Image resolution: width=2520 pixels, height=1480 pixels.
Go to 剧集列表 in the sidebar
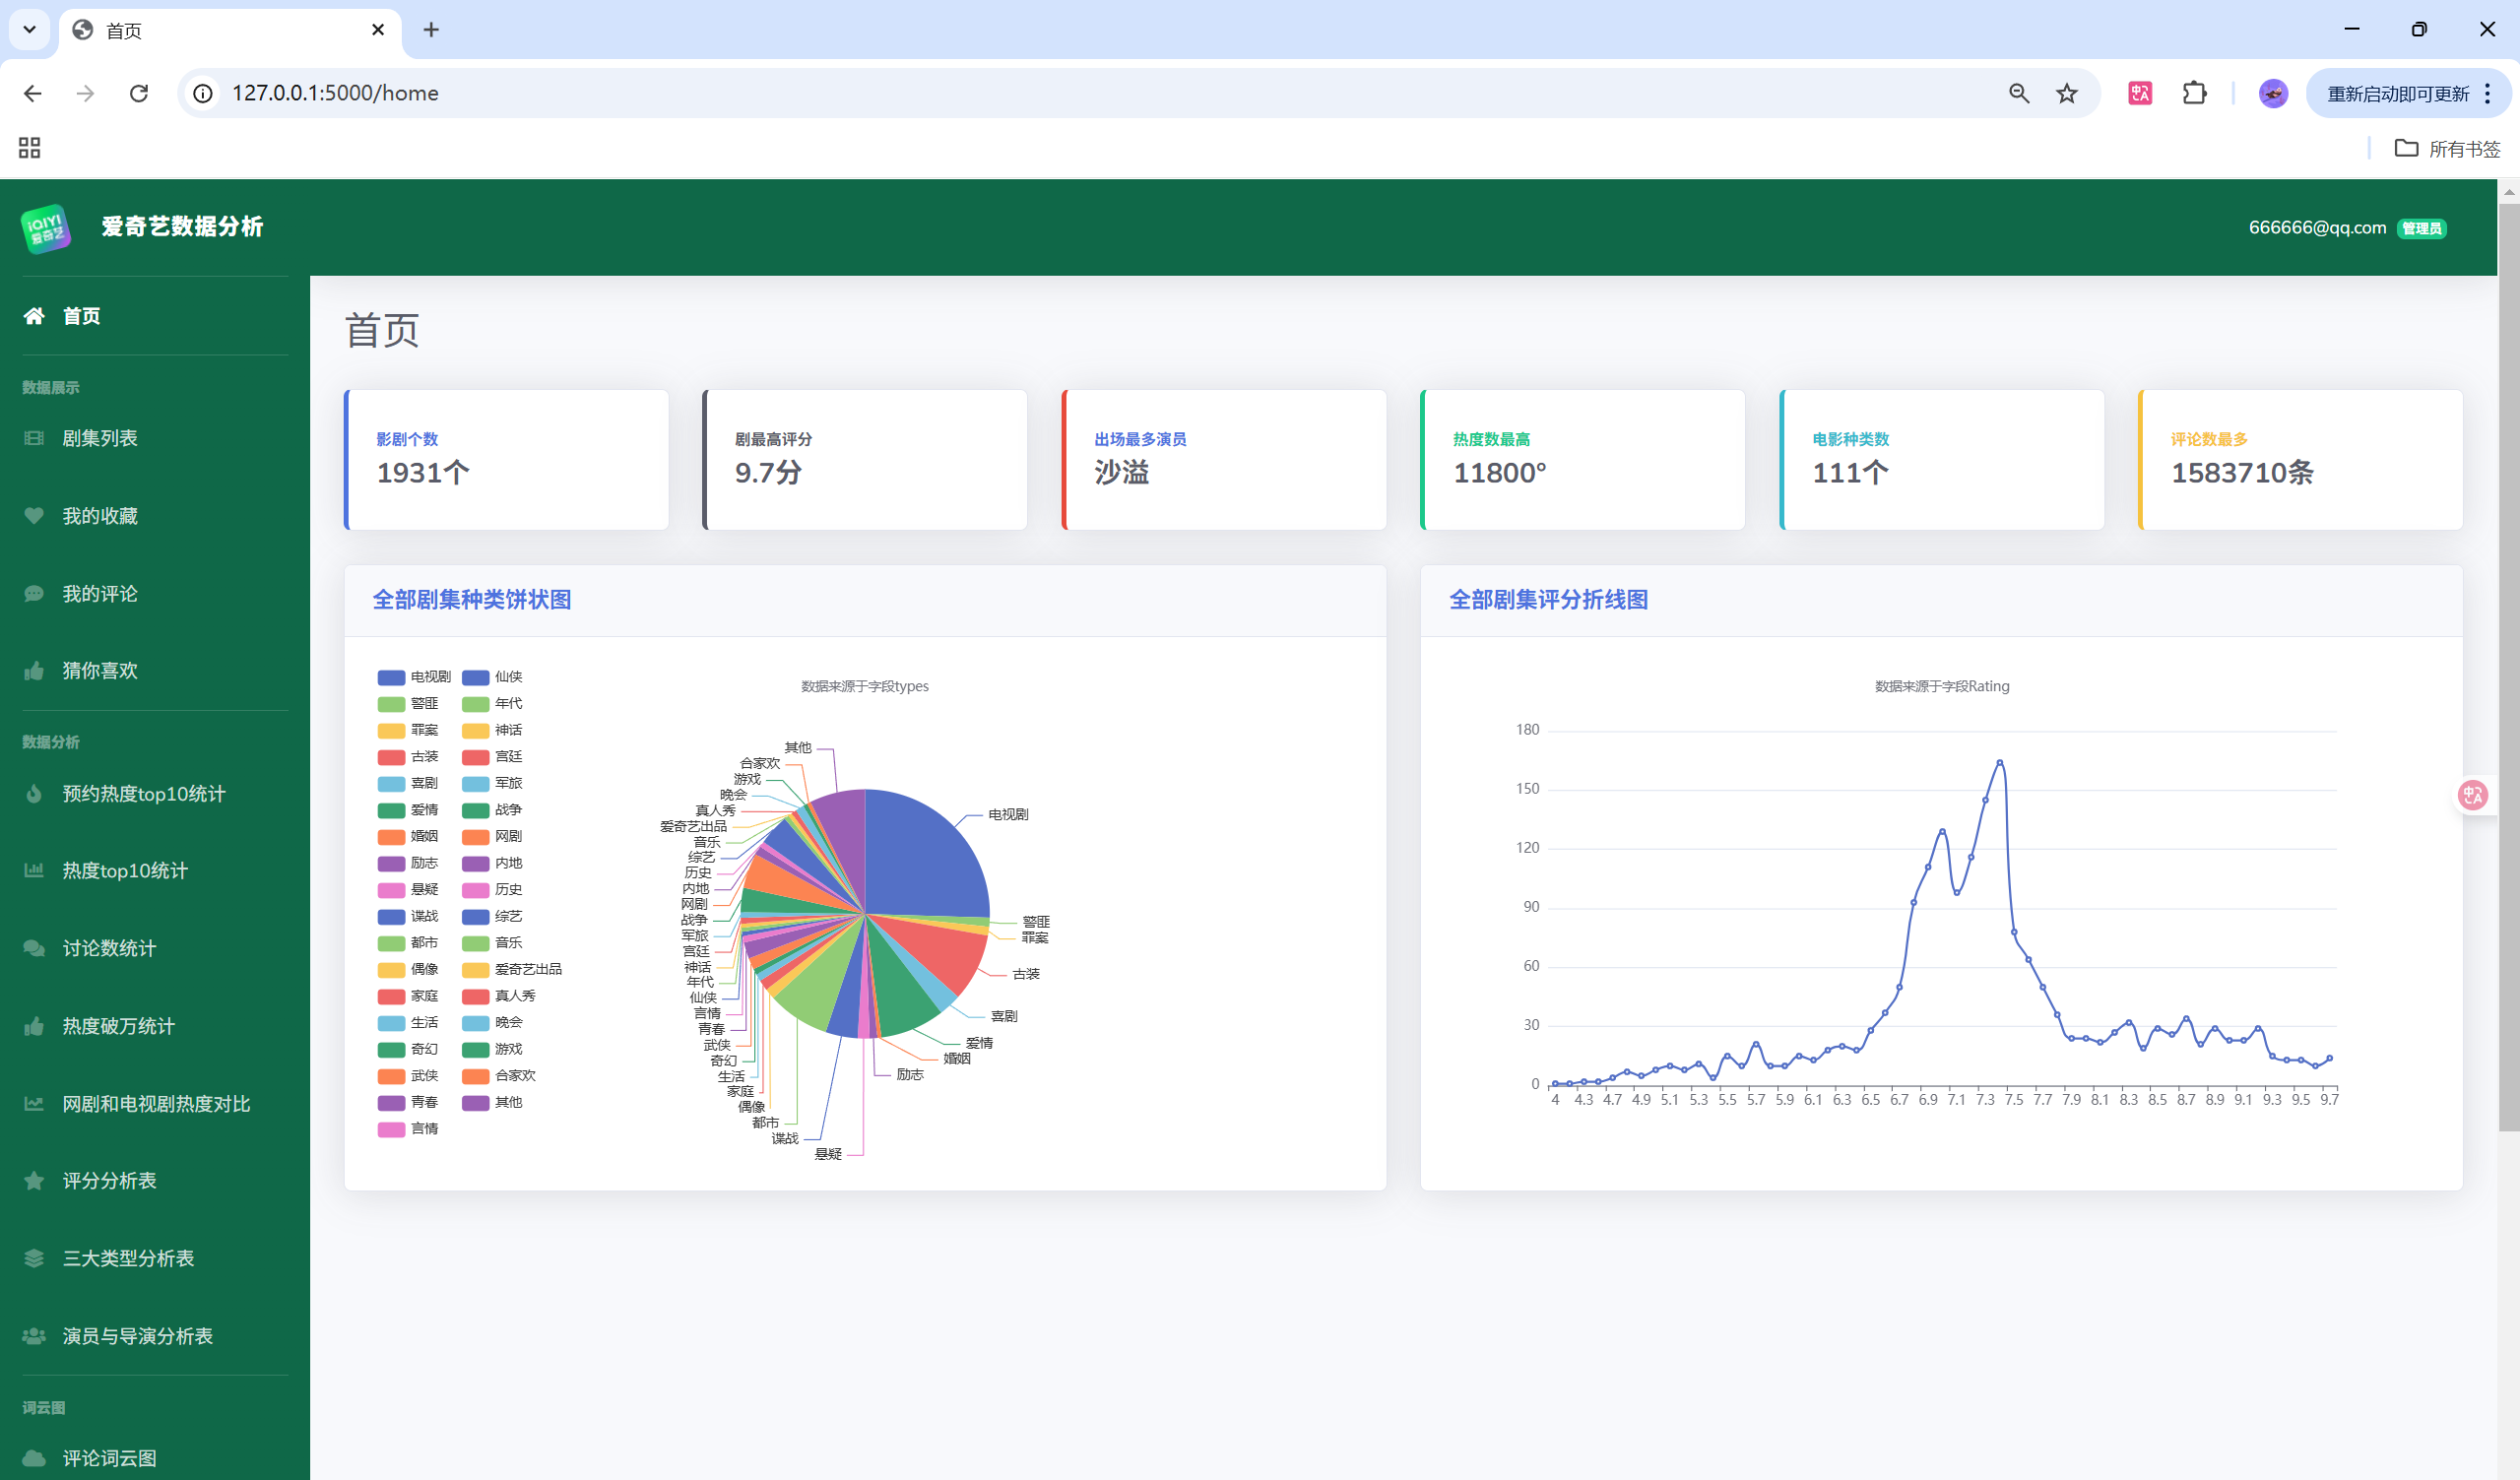100,438
